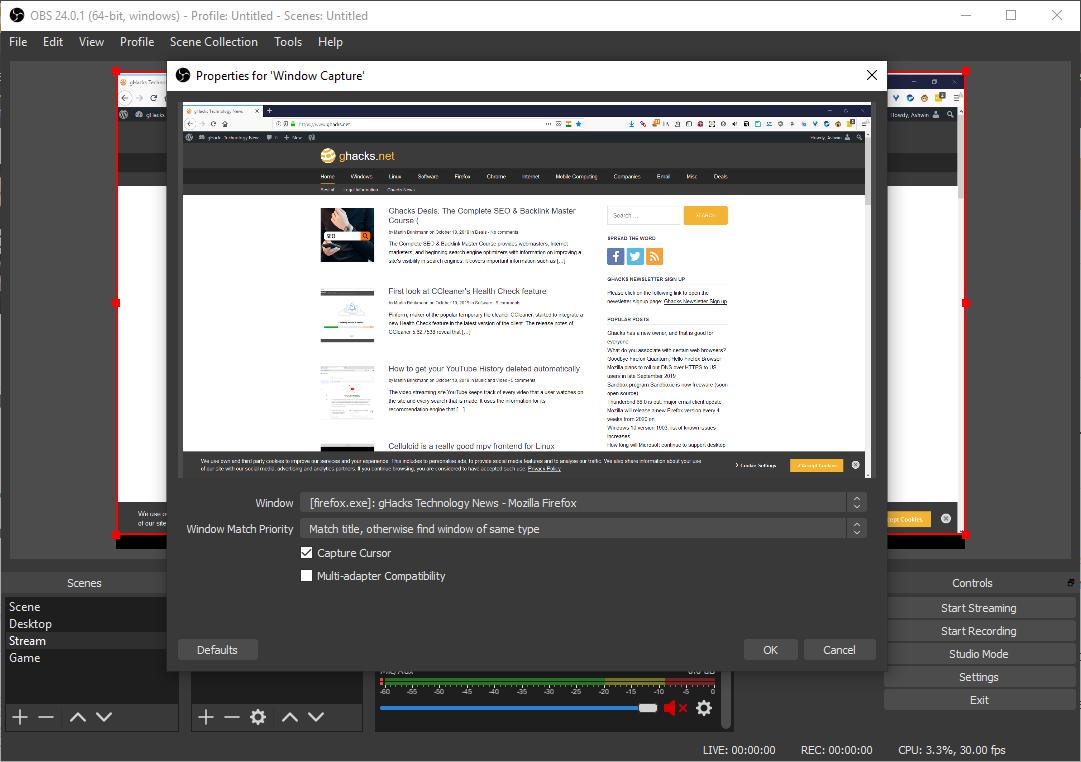
Task: Click the Twitter icon in the preview
Action: tap(635, 257)
